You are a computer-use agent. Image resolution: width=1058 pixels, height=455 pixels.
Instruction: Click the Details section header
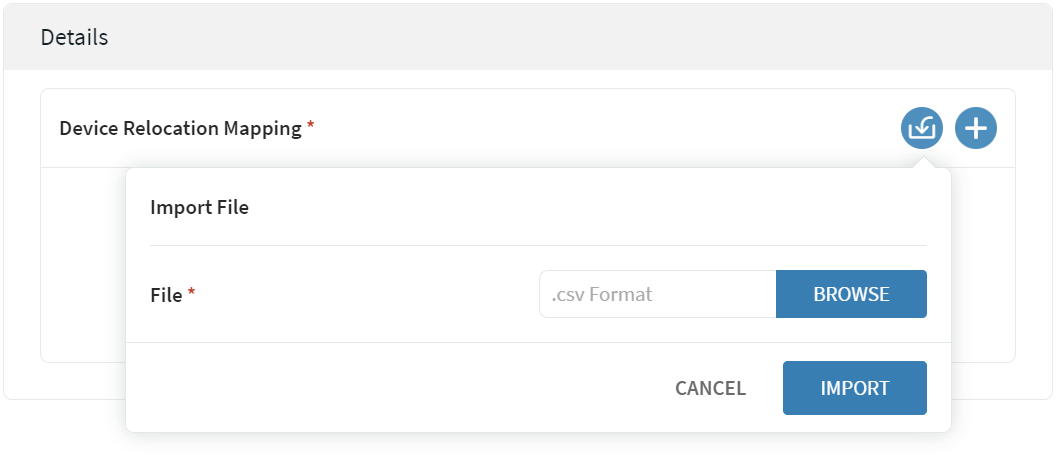pos(74,38)
